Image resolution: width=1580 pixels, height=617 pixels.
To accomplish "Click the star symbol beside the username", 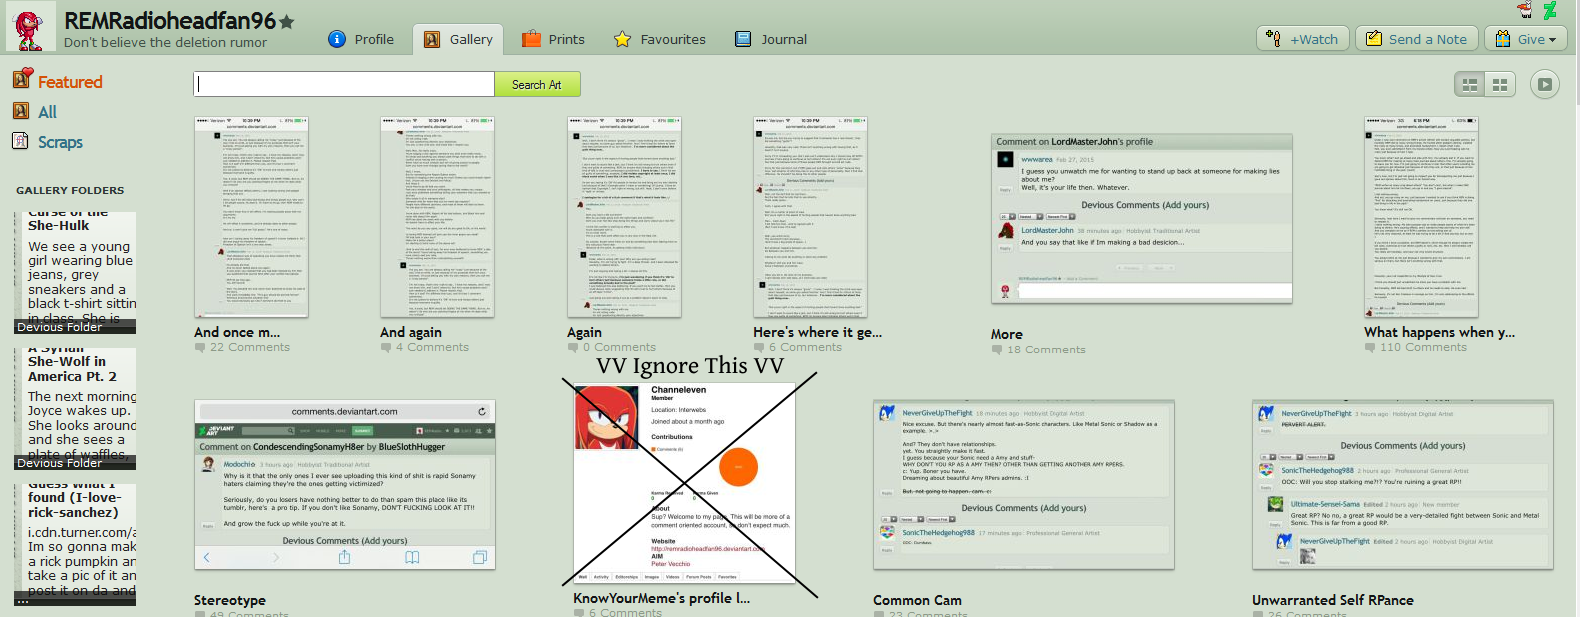I will click(x=287, y=21).
